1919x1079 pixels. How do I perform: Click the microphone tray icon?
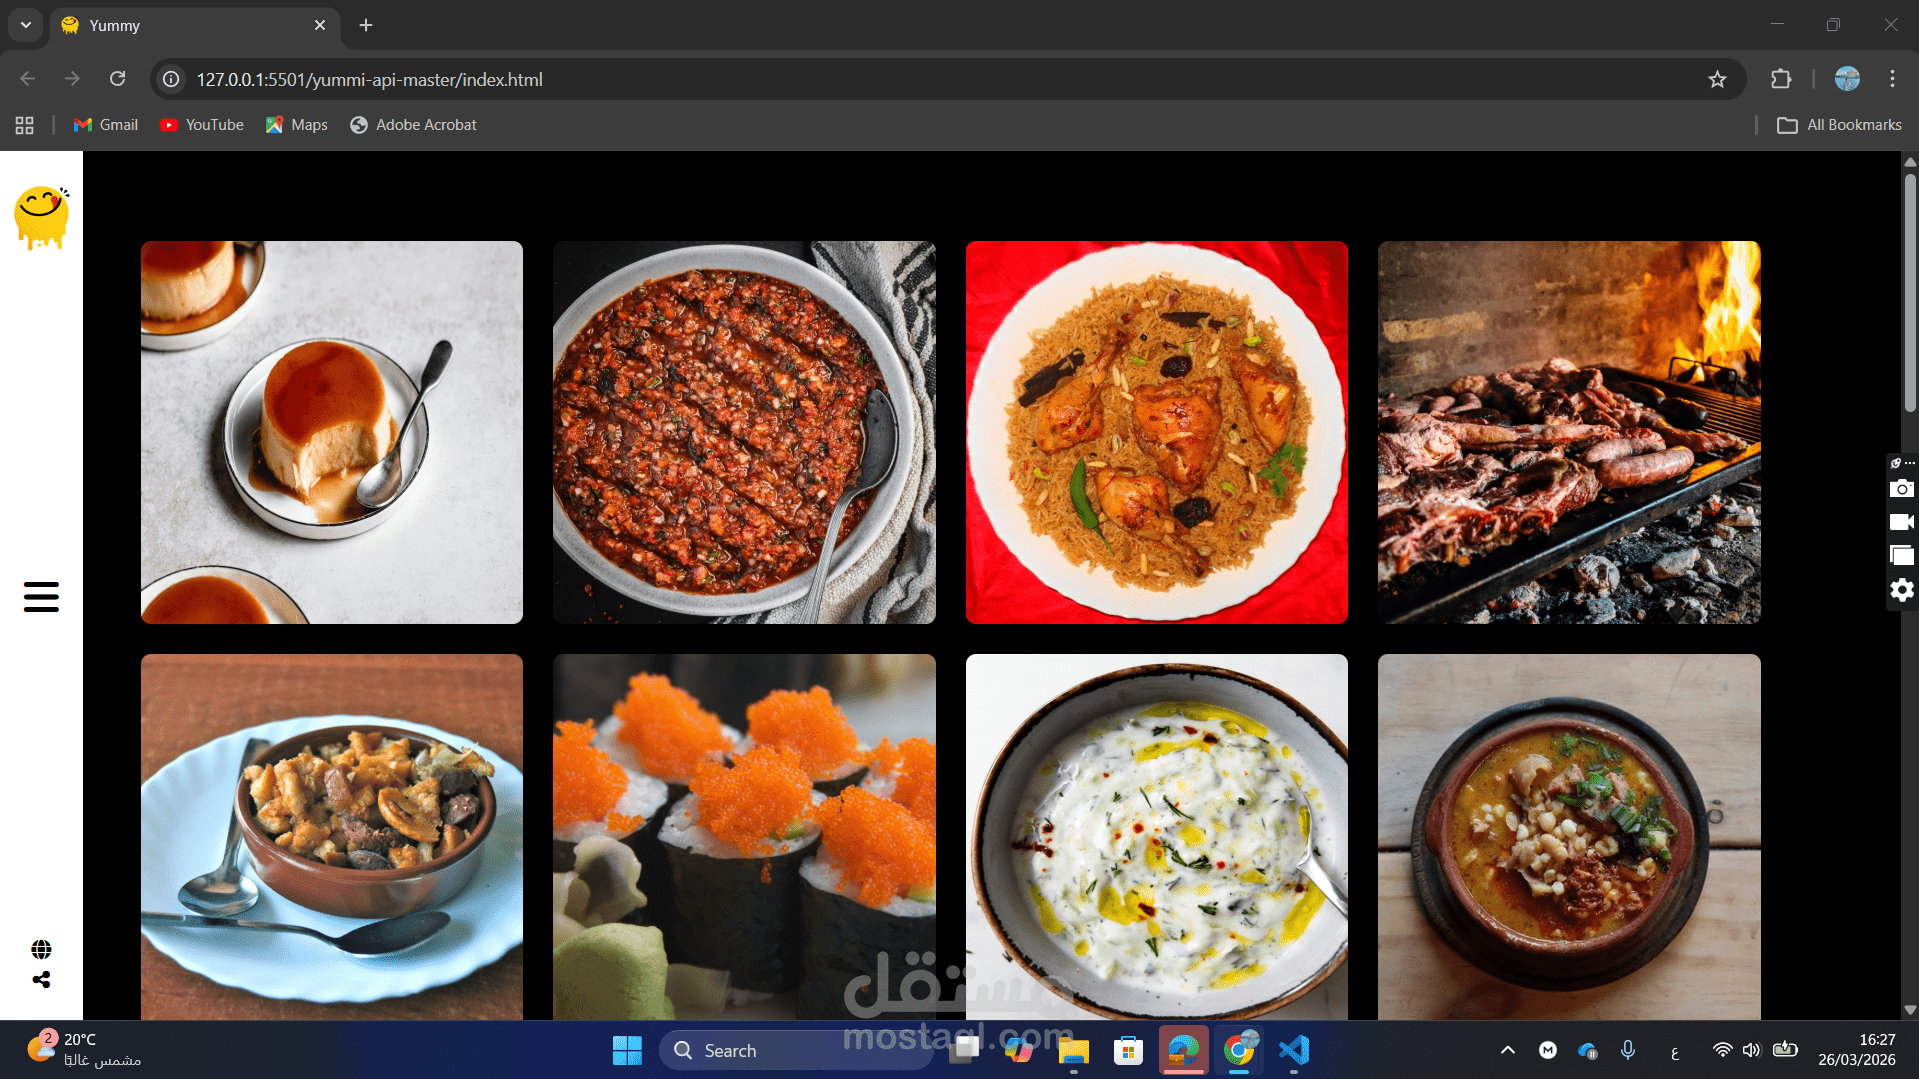coord(1628,1050)
